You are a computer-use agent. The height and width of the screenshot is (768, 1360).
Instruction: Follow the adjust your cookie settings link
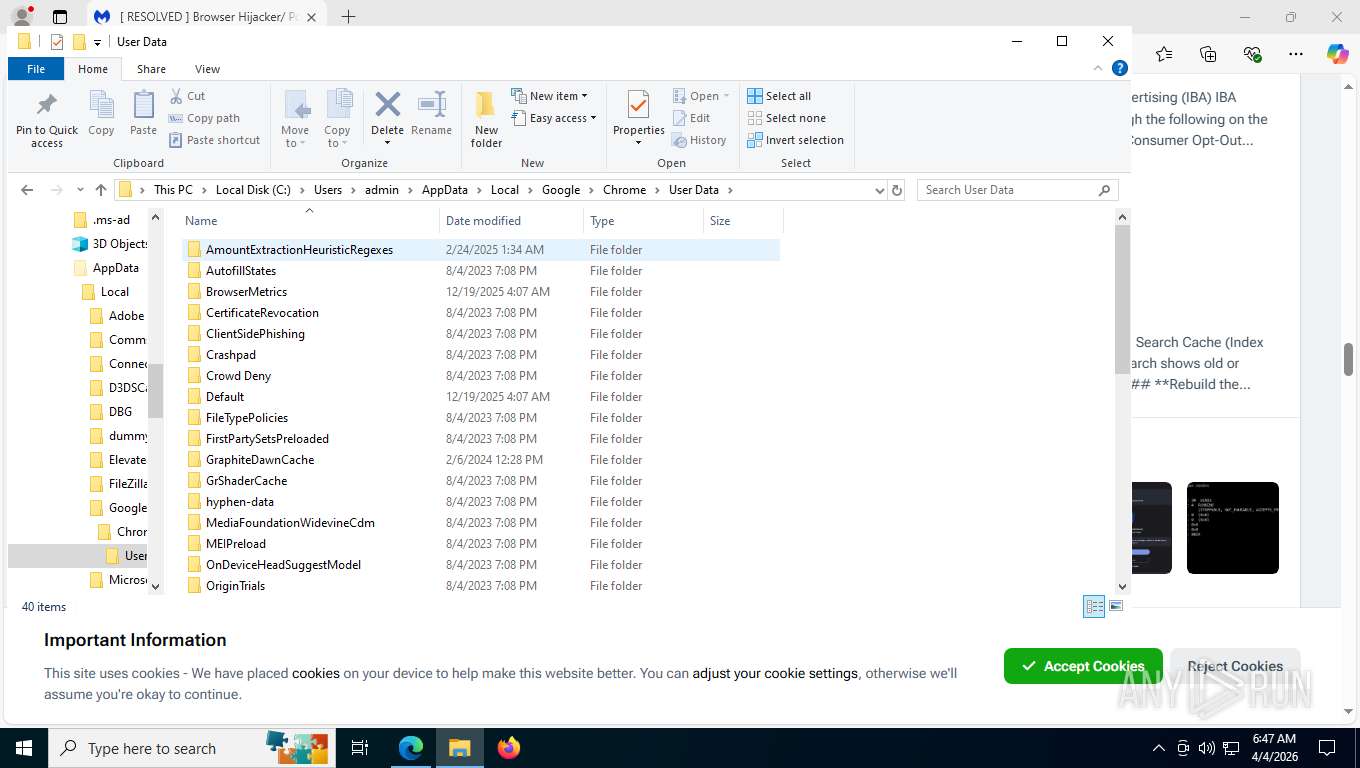click(775, 673)
